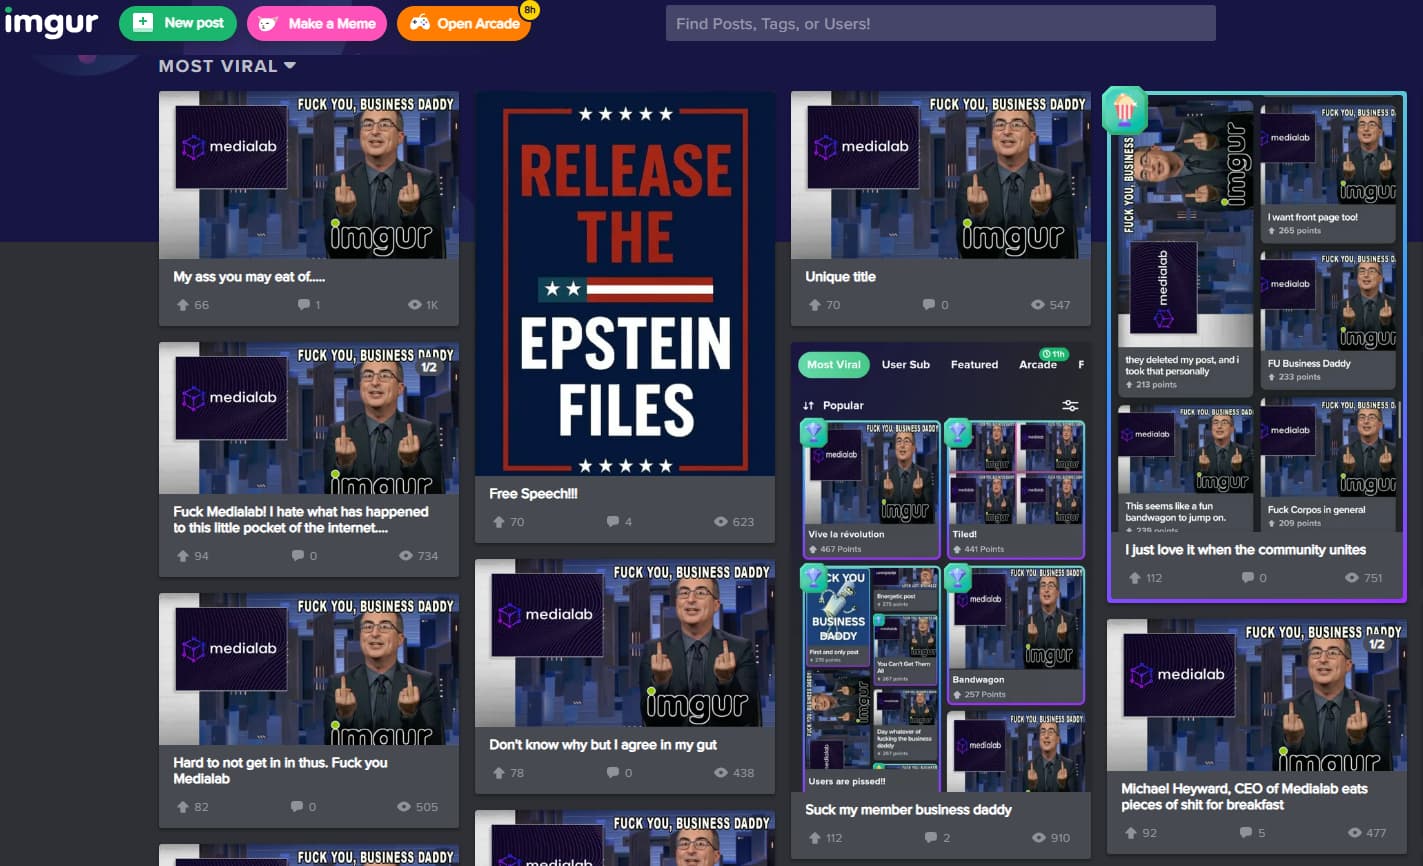The image size is (1423, 866).
Task: Views eye icon showing 477
Action: pos(1354,833)
